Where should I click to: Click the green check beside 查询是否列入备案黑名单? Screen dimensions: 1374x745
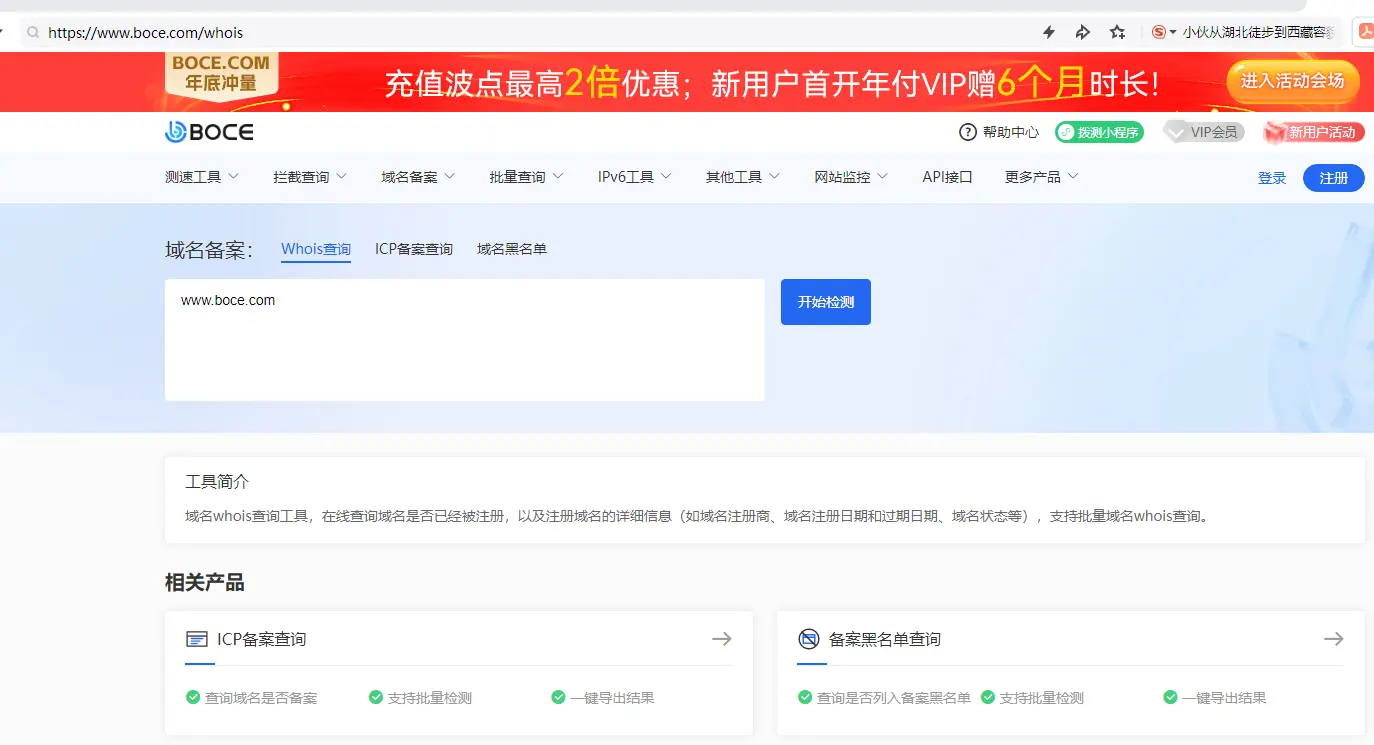805,697
